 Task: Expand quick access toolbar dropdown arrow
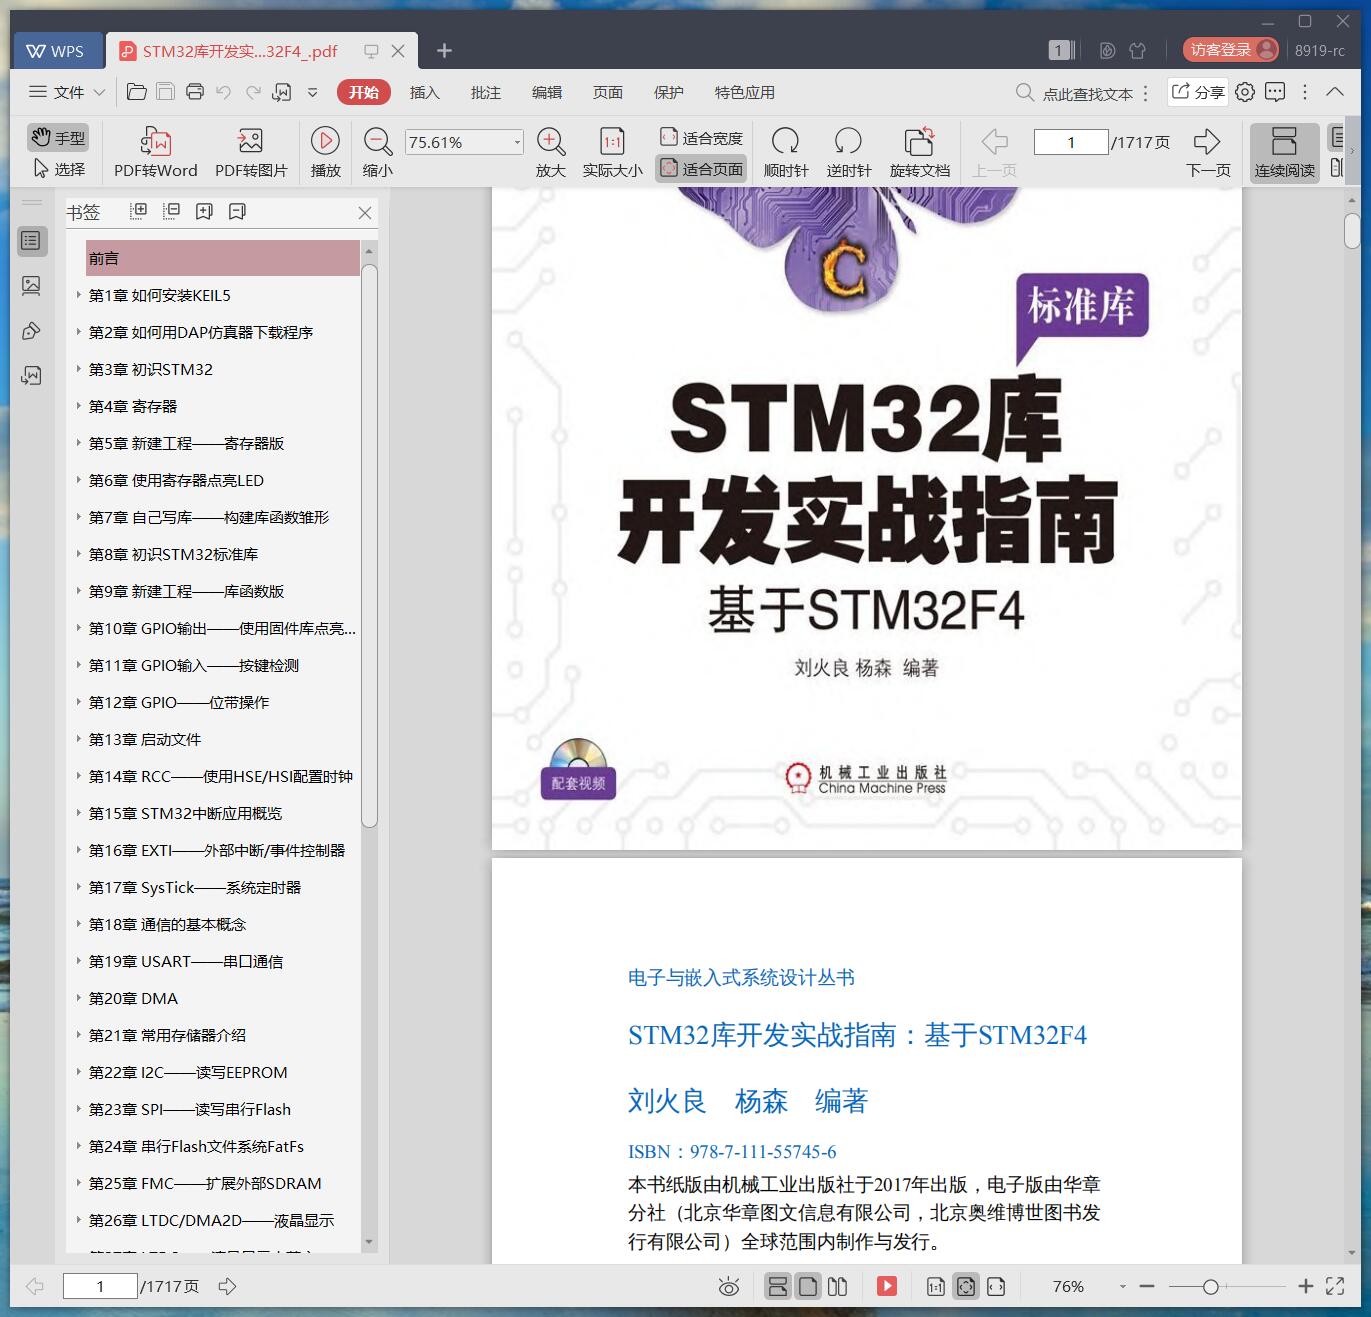tap(312, 92)
